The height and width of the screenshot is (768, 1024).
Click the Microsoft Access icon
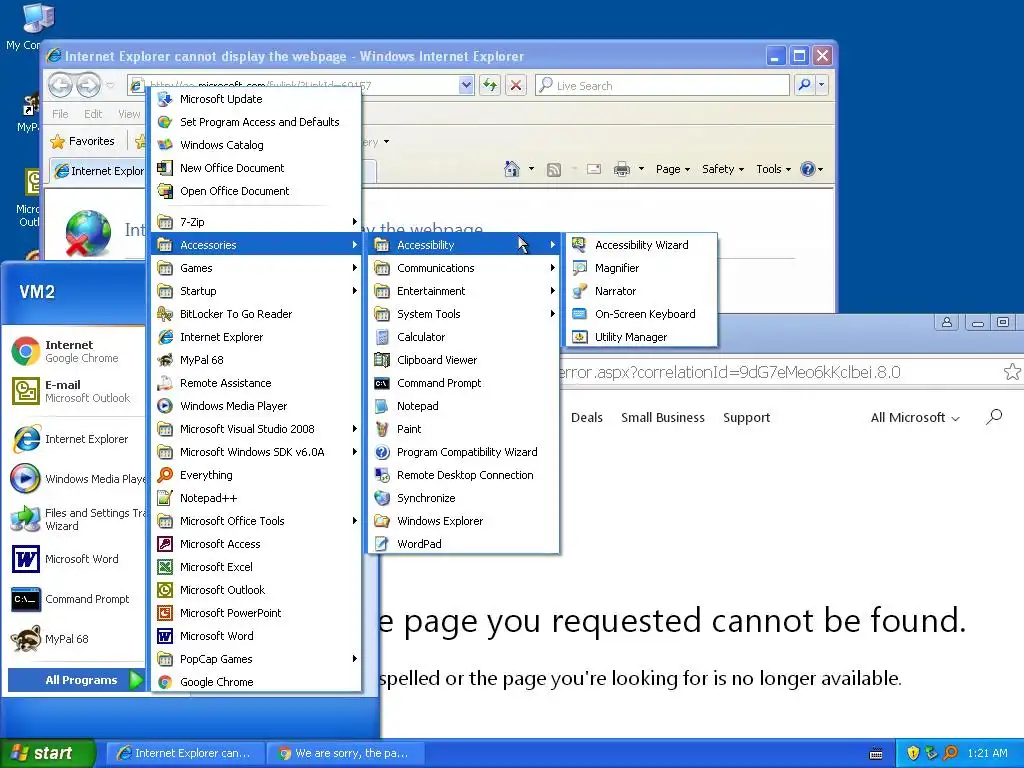tap(165, 544)
